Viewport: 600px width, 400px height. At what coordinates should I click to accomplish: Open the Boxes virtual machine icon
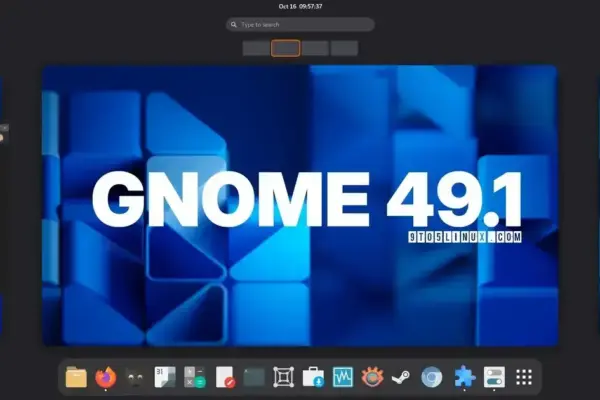[284, 377]
